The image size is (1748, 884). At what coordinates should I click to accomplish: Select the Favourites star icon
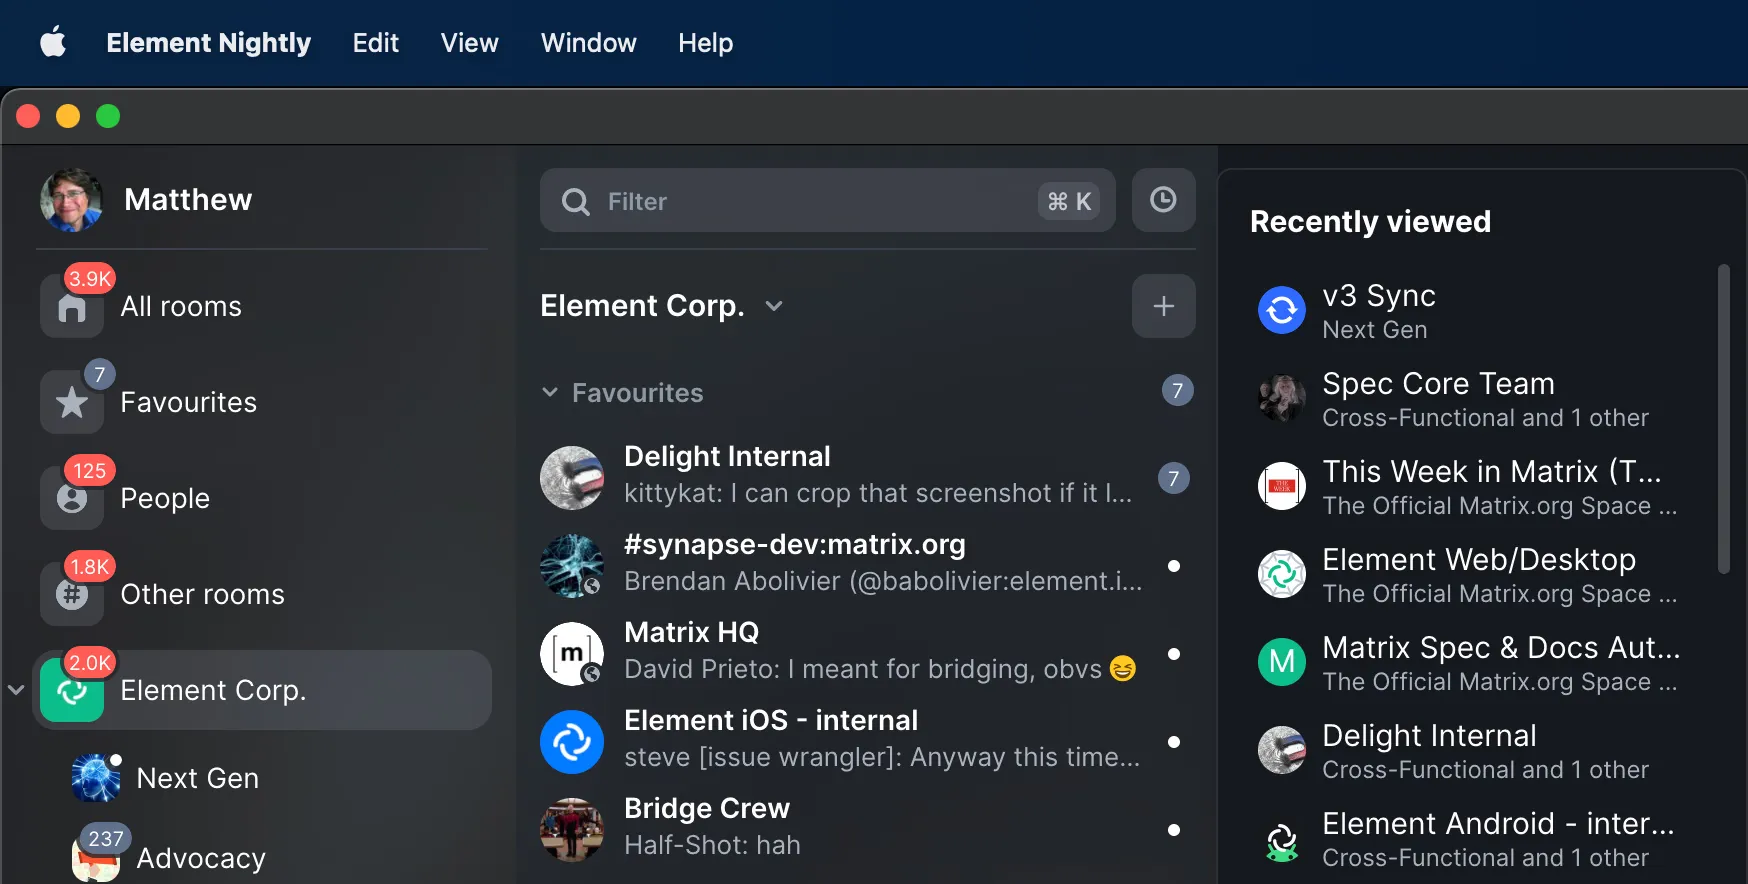(x=72, y=402)
